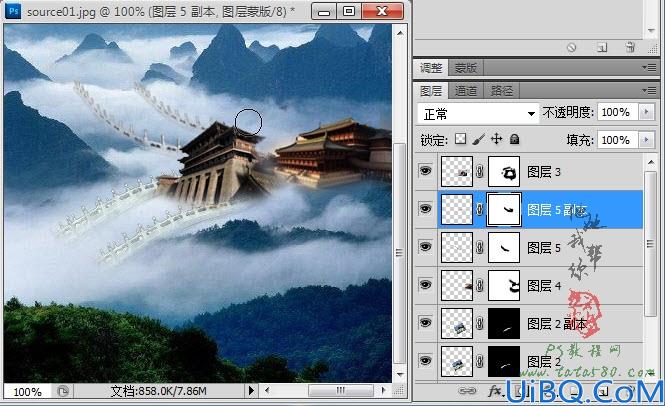Select the 图层 4 layer name

[x=544, y=286]
